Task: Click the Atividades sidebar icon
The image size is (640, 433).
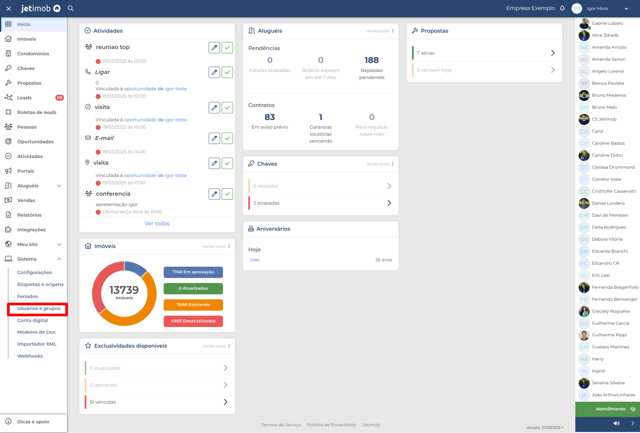Action: pyautogui.click(x=8, y=156)
